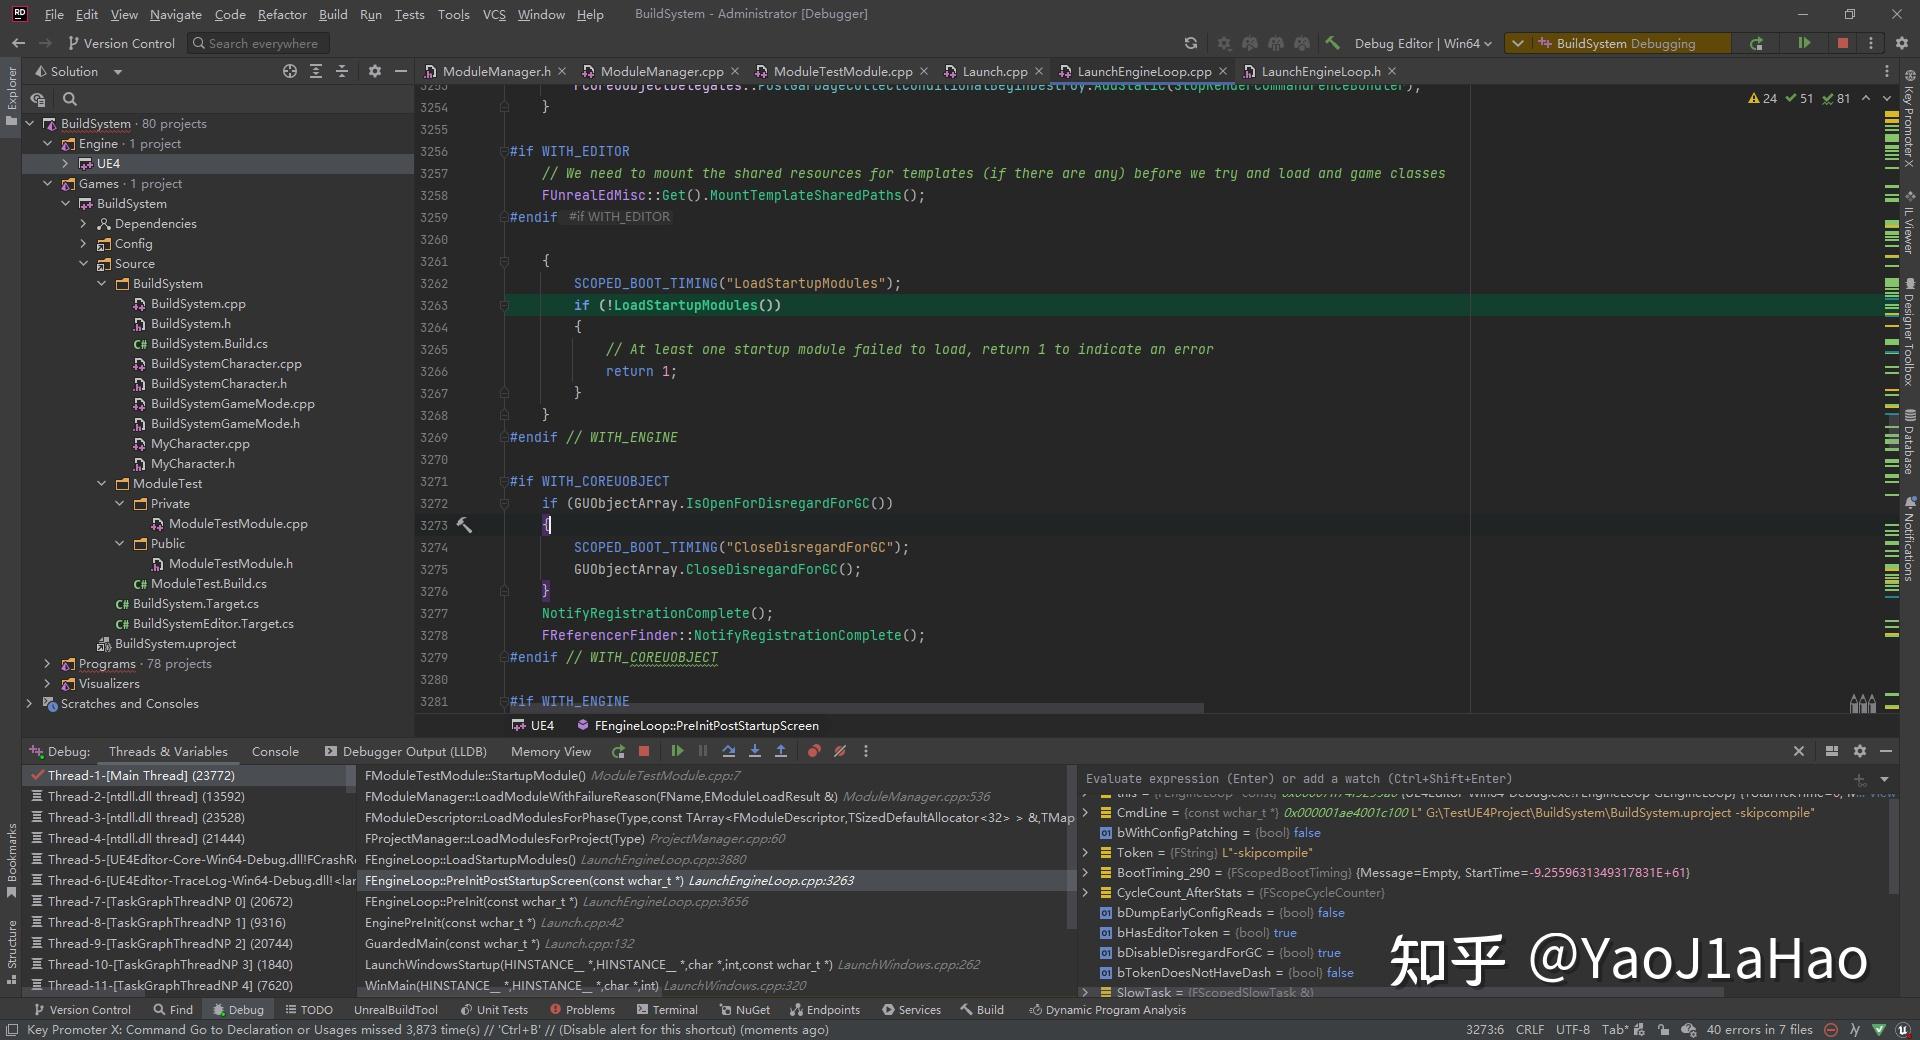The width and height of the screenshot is (1920, 1040).
Task: Click the Evaluate expression input field
Action: 1400,779
